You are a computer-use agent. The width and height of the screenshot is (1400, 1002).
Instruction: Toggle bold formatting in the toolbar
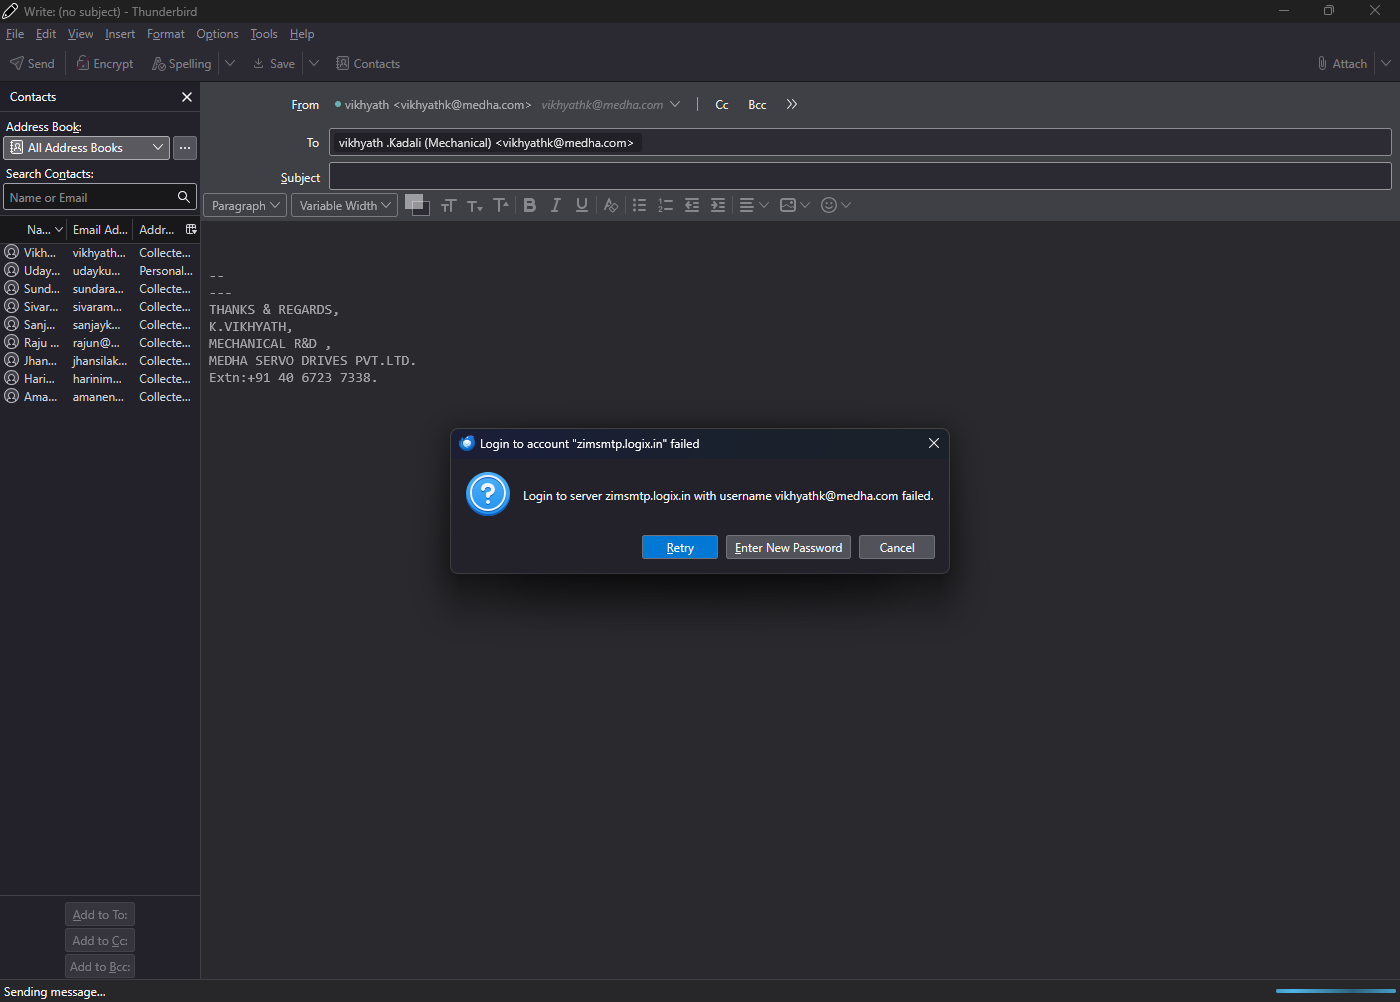[530, 205]
